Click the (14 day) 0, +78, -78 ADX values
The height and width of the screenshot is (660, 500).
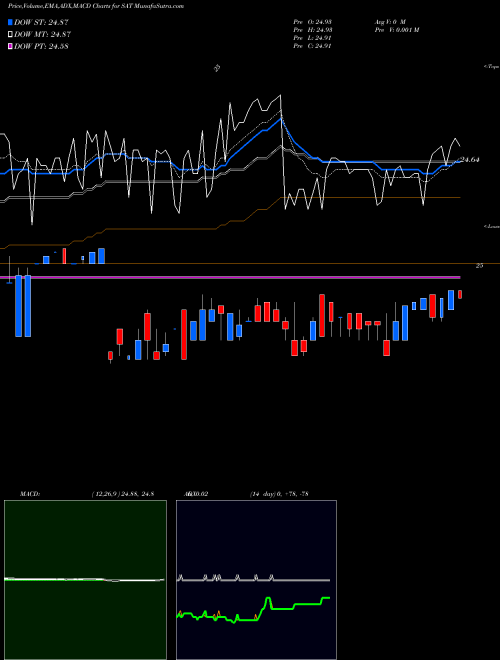click(279, 493)
